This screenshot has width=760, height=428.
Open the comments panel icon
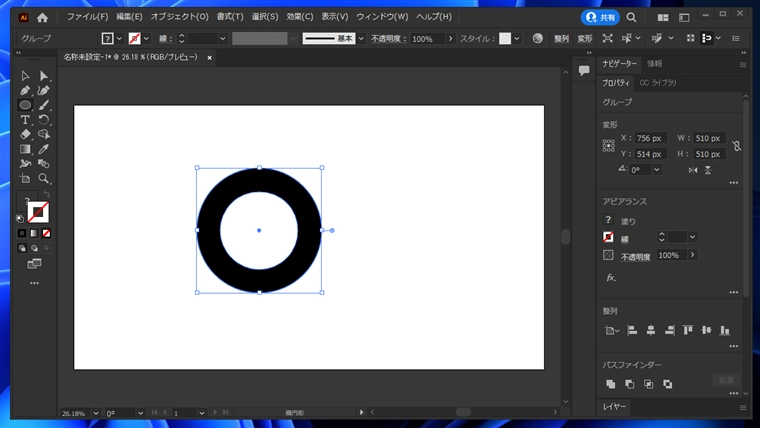[584, 70]
